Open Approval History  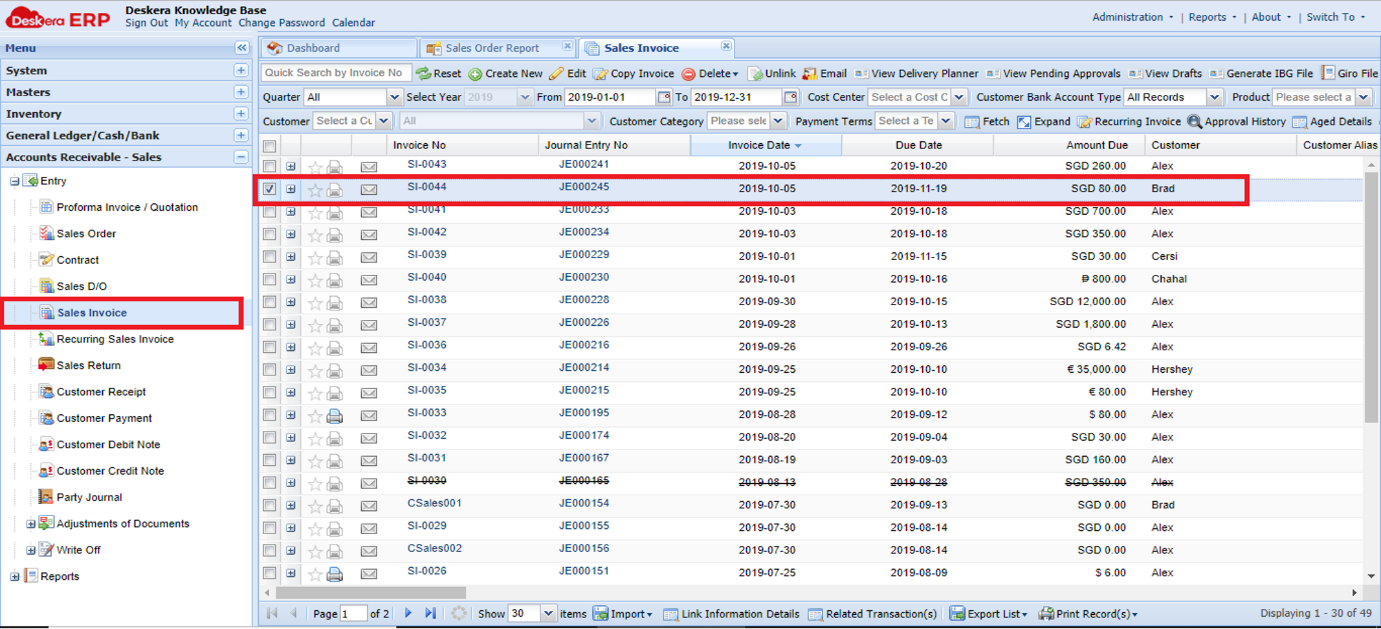click(x=1237, y=122)
